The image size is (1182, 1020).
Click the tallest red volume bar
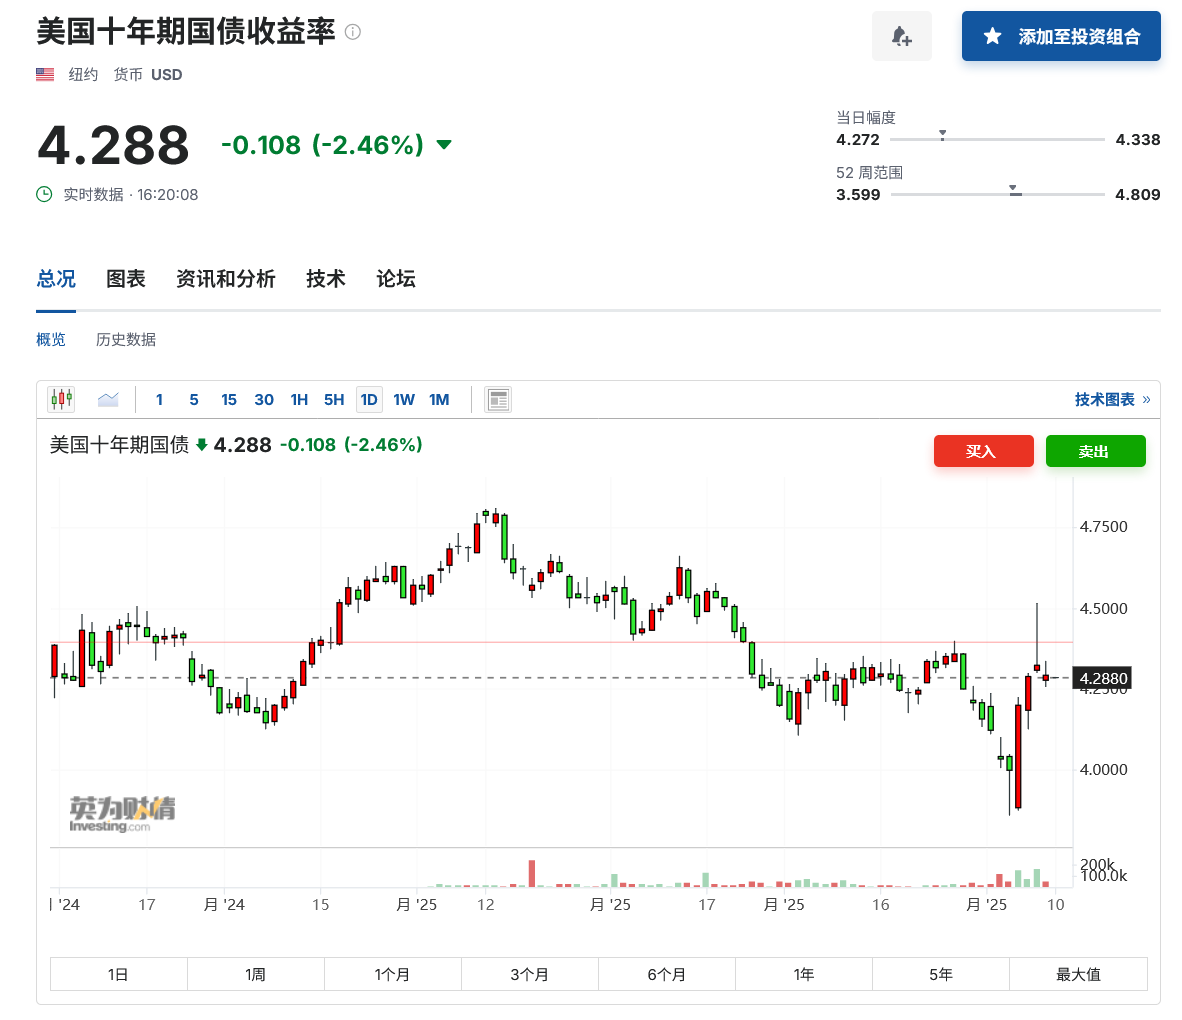[x=531, y=873]
